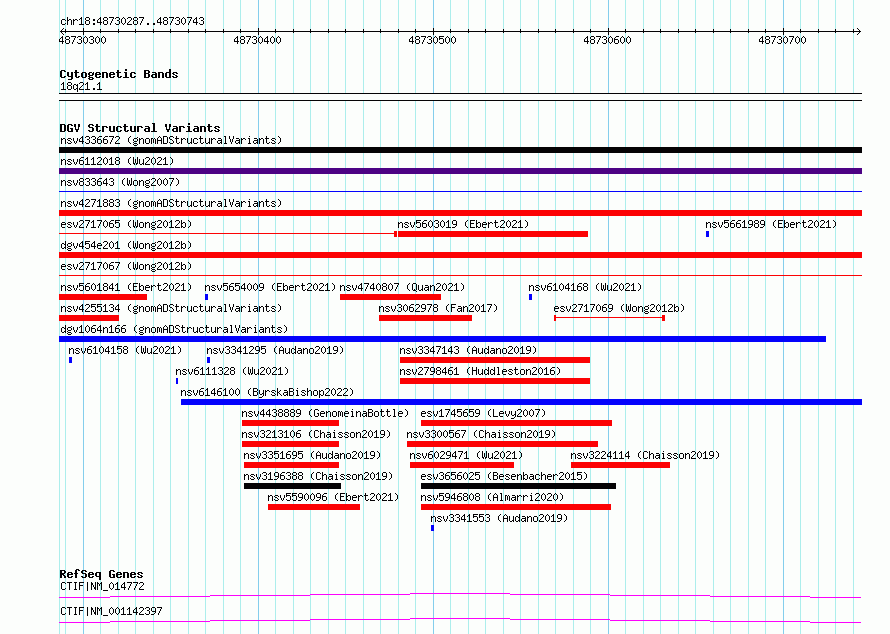Click the blue nsv5654009 marker
This screenshot has width=890, height=634.
click(207, 297)
